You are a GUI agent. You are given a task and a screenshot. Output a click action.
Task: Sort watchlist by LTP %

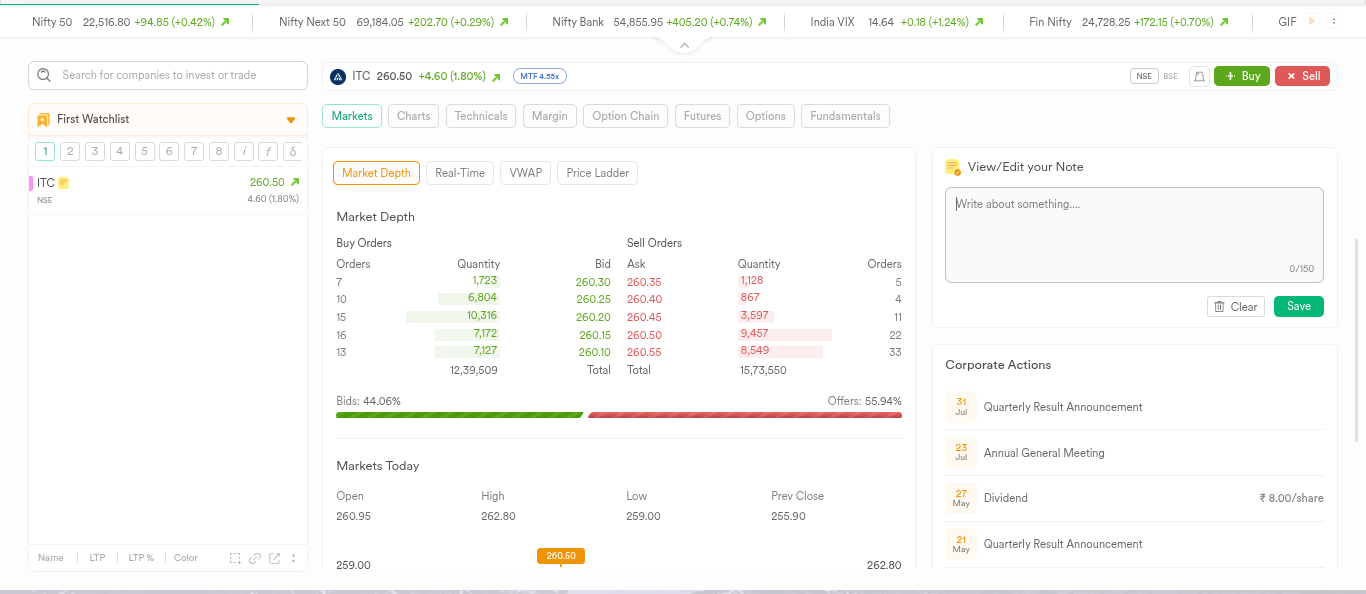click(141, 558)
